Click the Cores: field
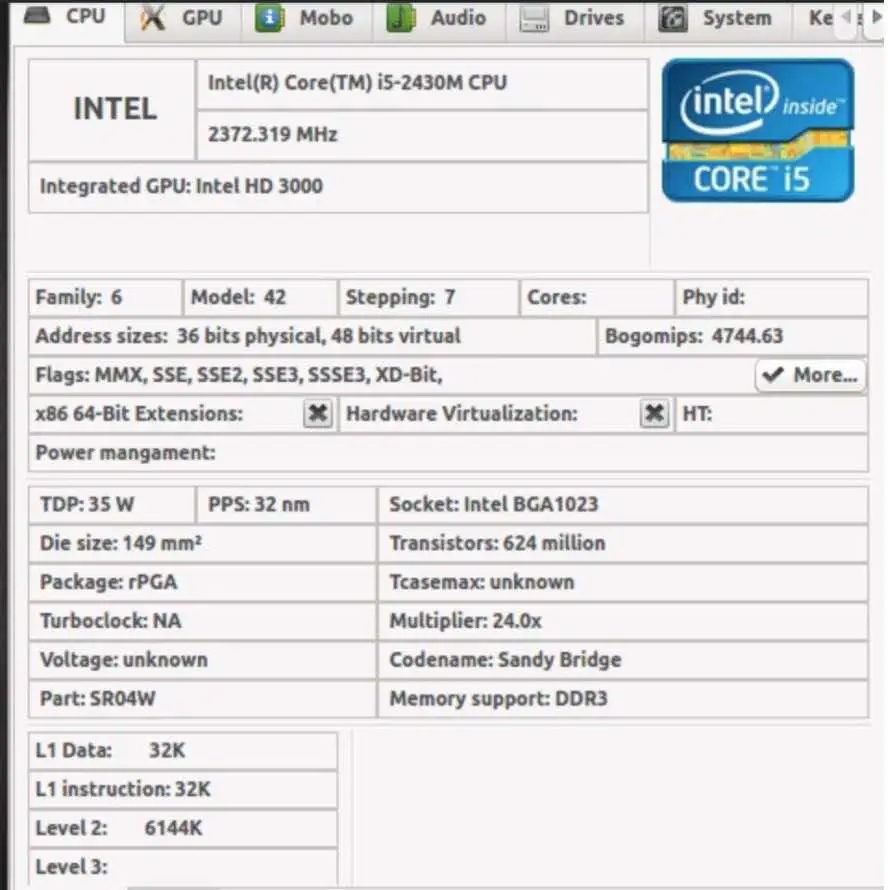The image size is (888, 890). click(x=597, y=297)
